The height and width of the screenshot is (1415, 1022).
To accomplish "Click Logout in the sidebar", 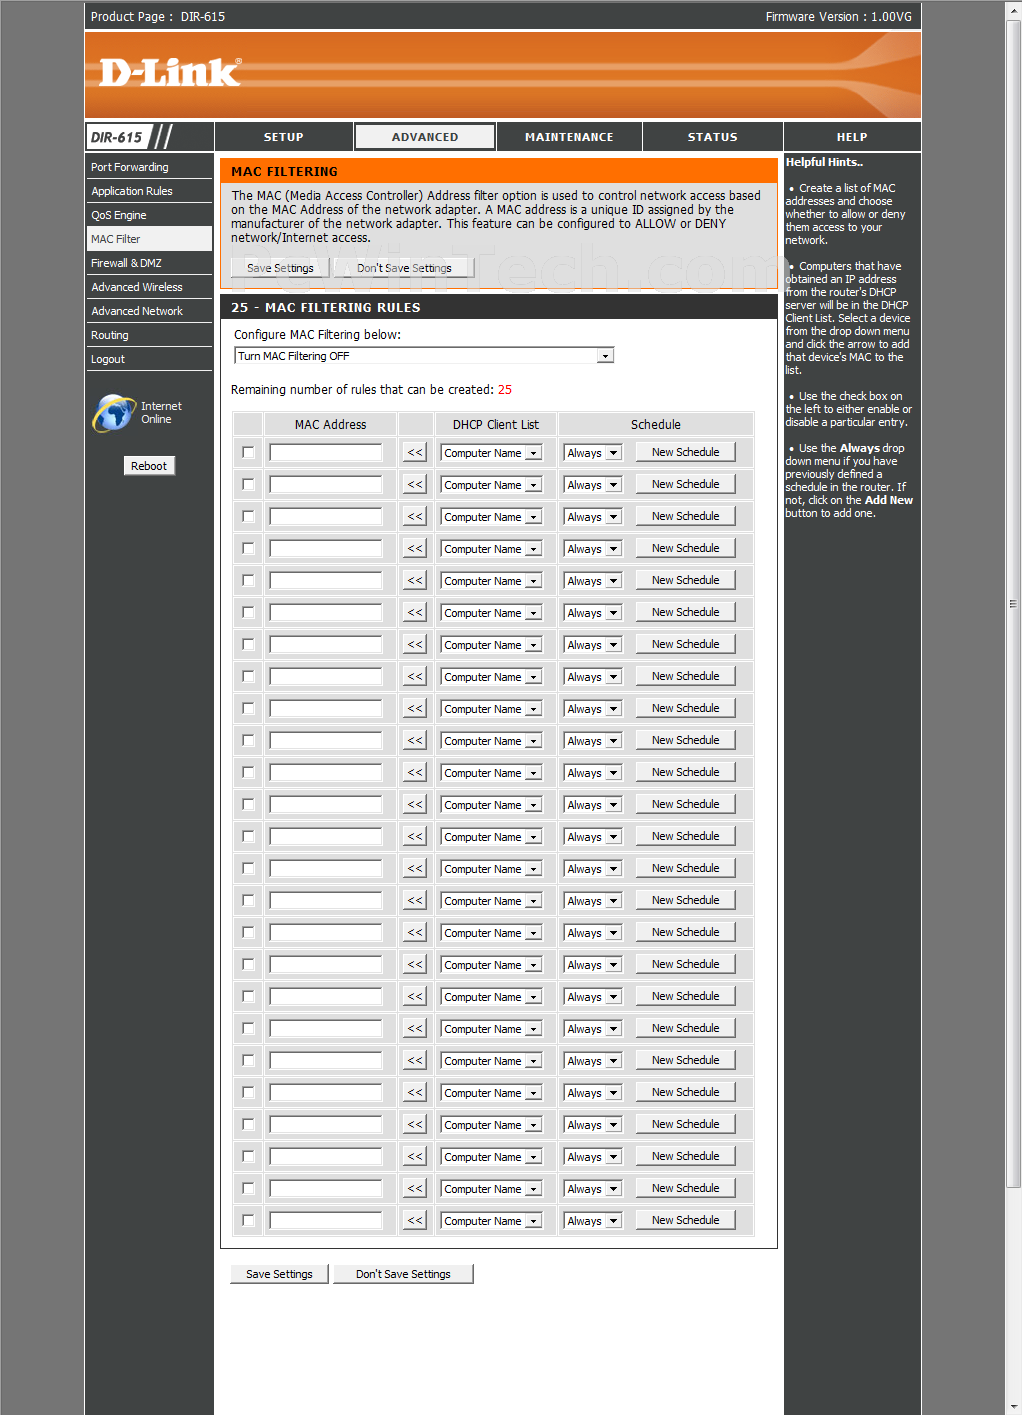I will point(149,359).
